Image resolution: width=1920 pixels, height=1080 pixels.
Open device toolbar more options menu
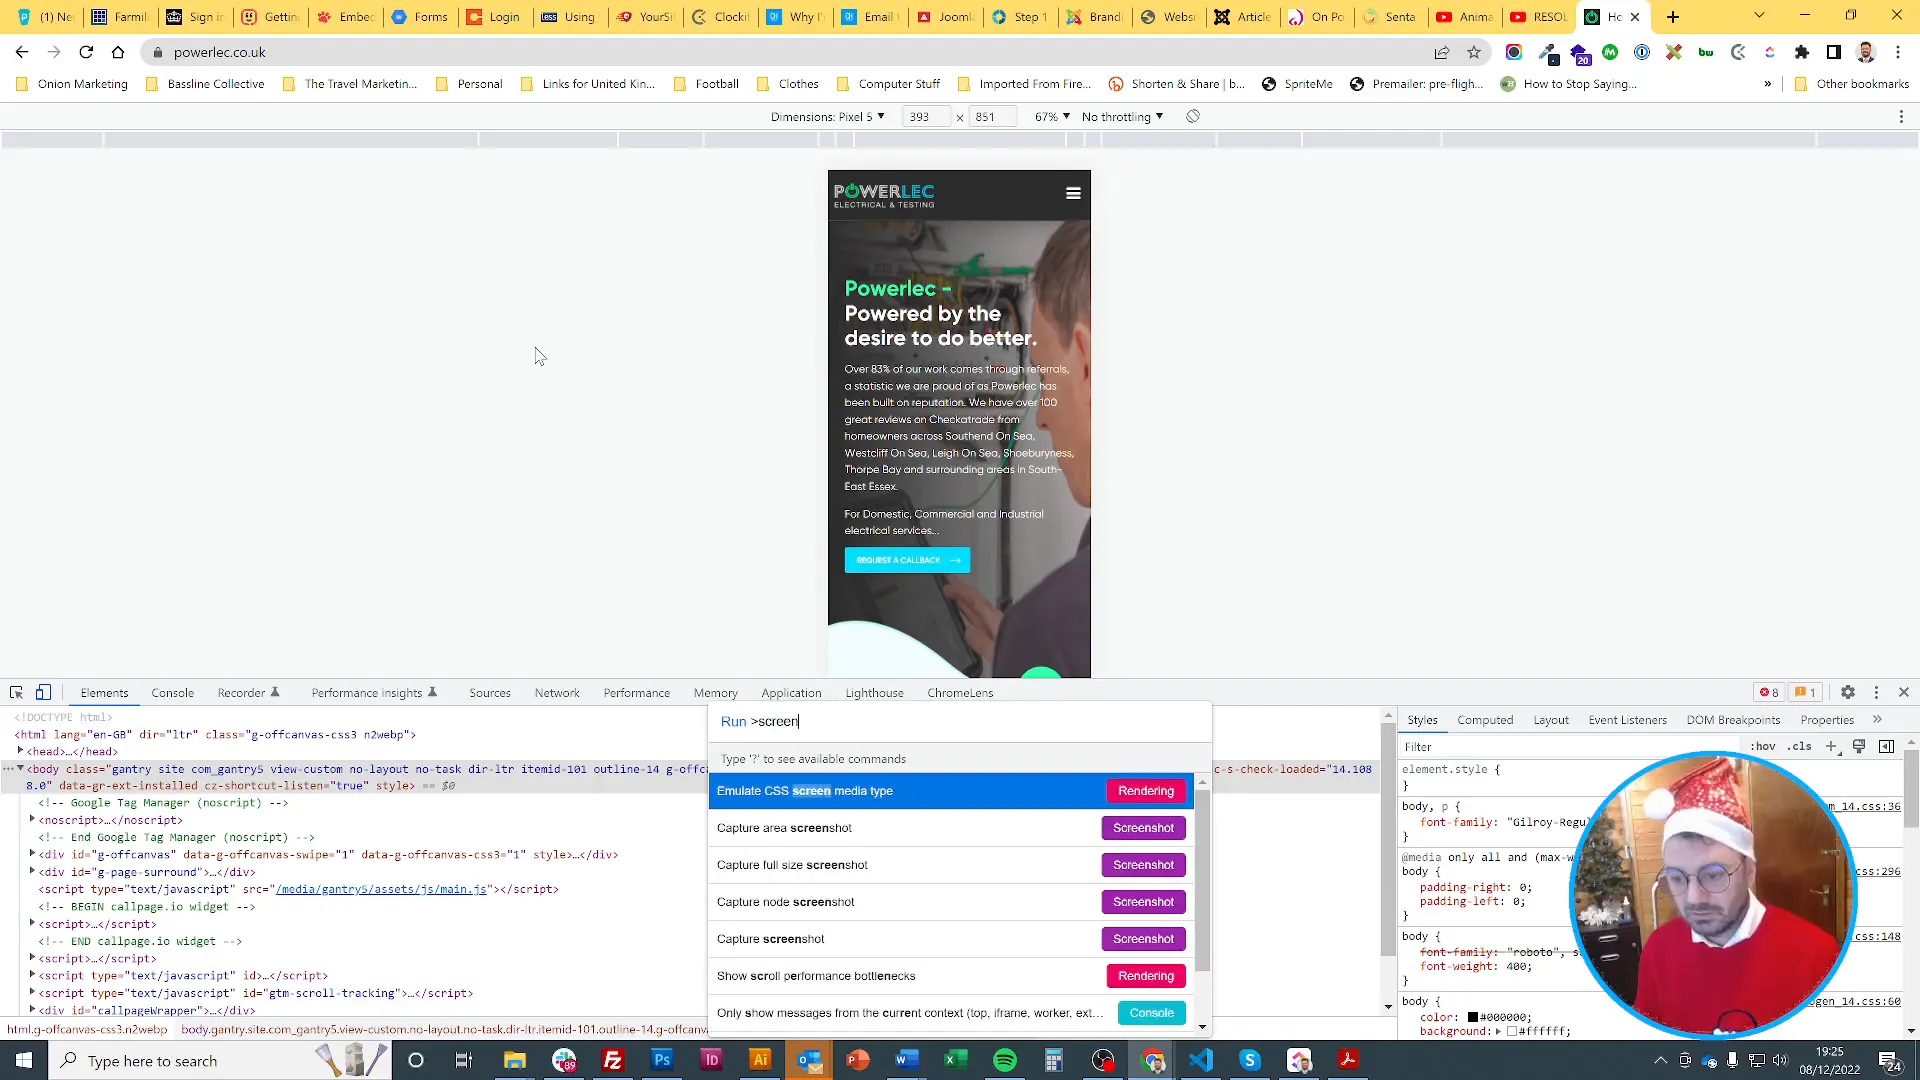pos(1901,117)
